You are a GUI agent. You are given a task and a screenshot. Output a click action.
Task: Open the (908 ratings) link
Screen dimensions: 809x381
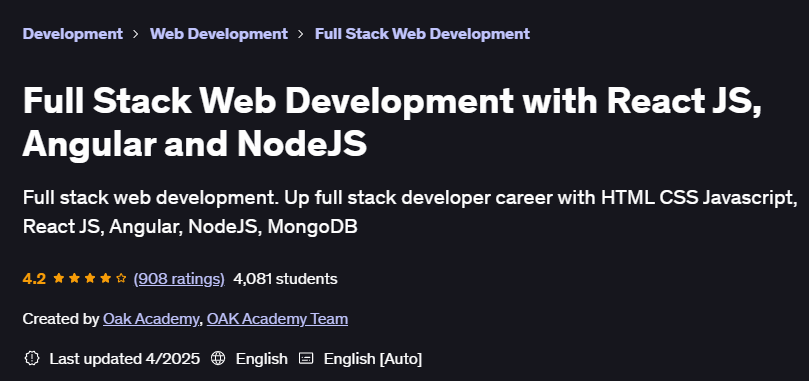(x=179, y=279)
